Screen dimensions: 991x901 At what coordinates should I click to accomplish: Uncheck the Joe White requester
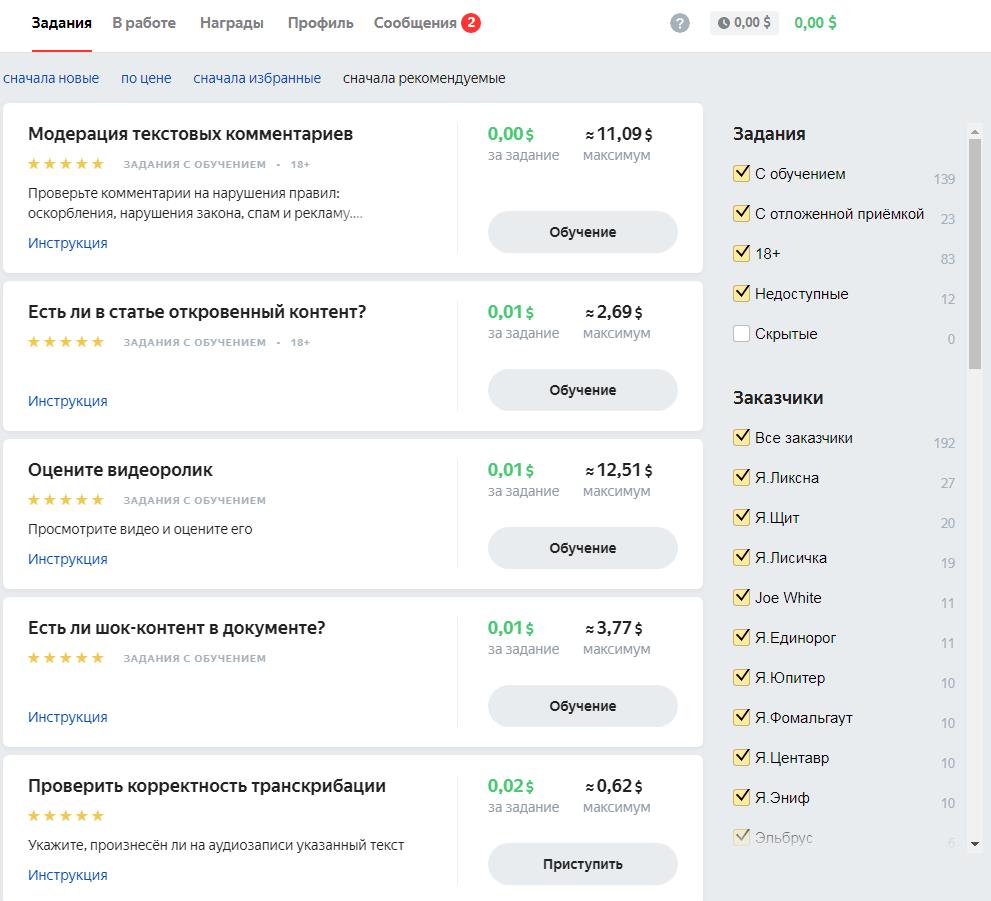[741, 597]
